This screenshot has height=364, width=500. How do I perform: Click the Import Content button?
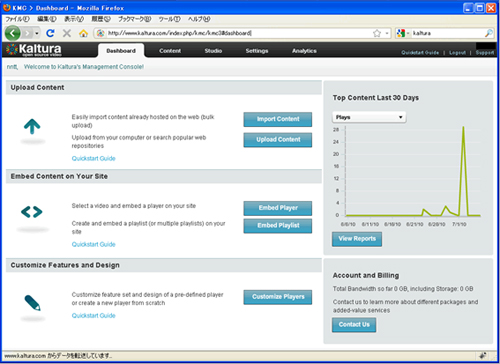click(x=278, y=119)
